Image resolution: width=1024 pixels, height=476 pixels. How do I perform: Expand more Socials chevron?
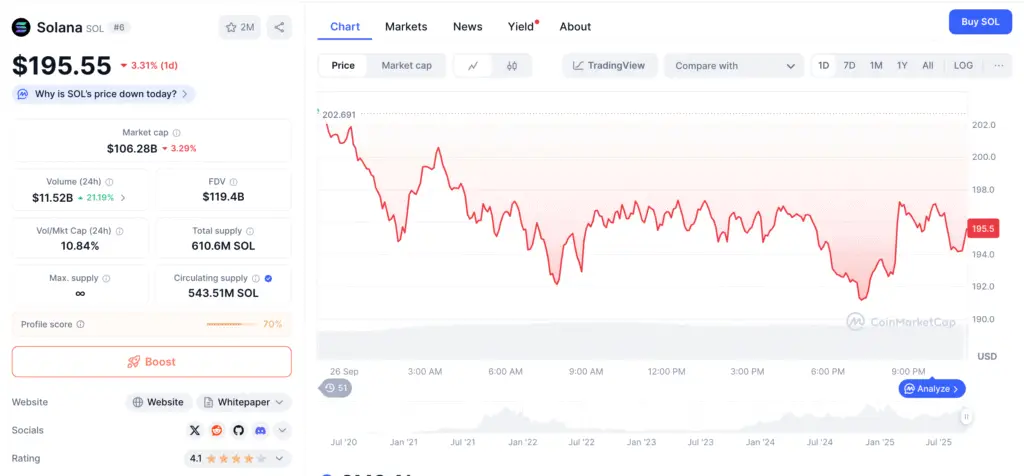point(282,430)
